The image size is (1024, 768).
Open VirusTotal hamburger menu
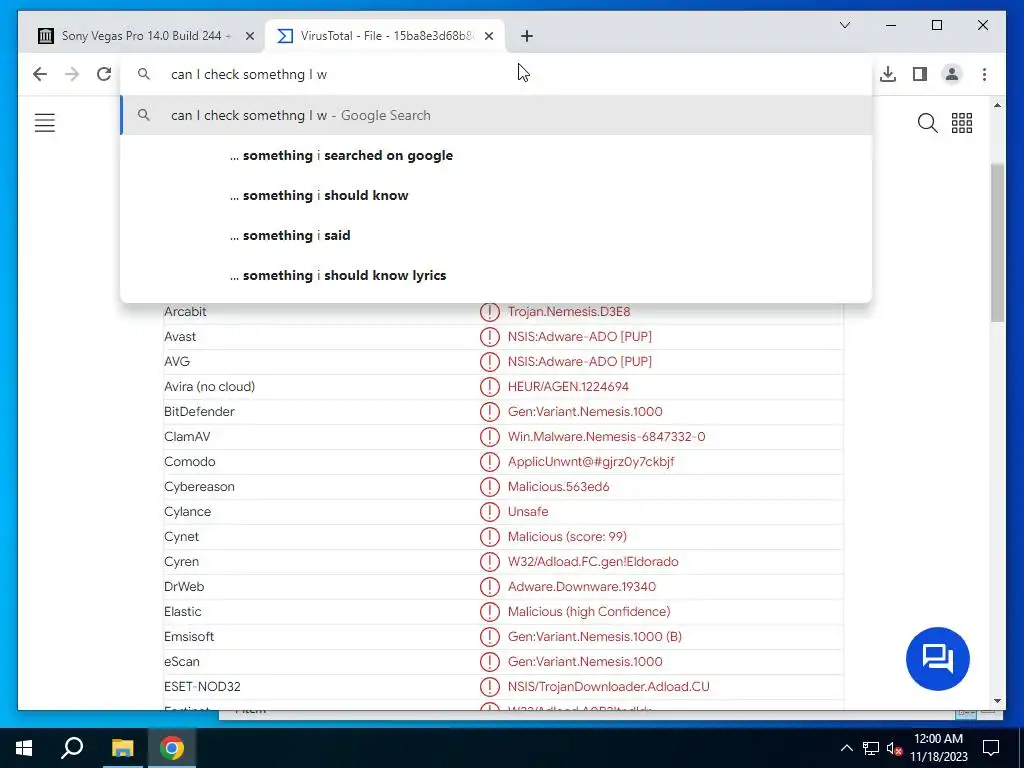click(44, 123)
